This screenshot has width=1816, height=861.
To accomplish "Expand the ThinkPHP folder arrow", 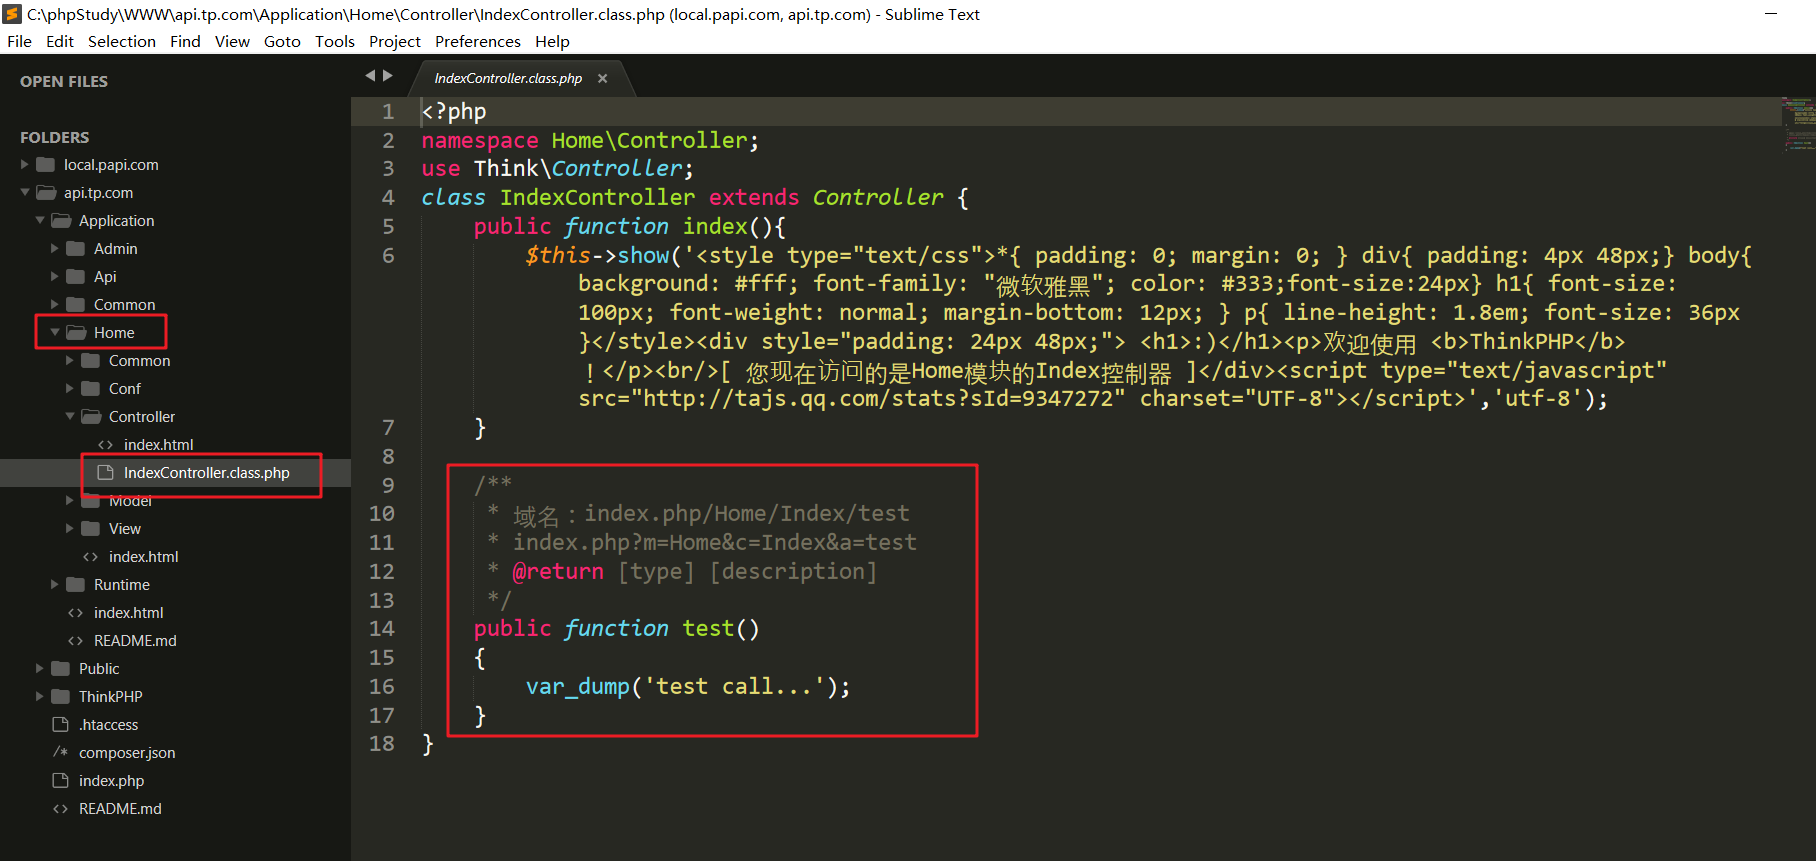I will click(x=40, y=697).
